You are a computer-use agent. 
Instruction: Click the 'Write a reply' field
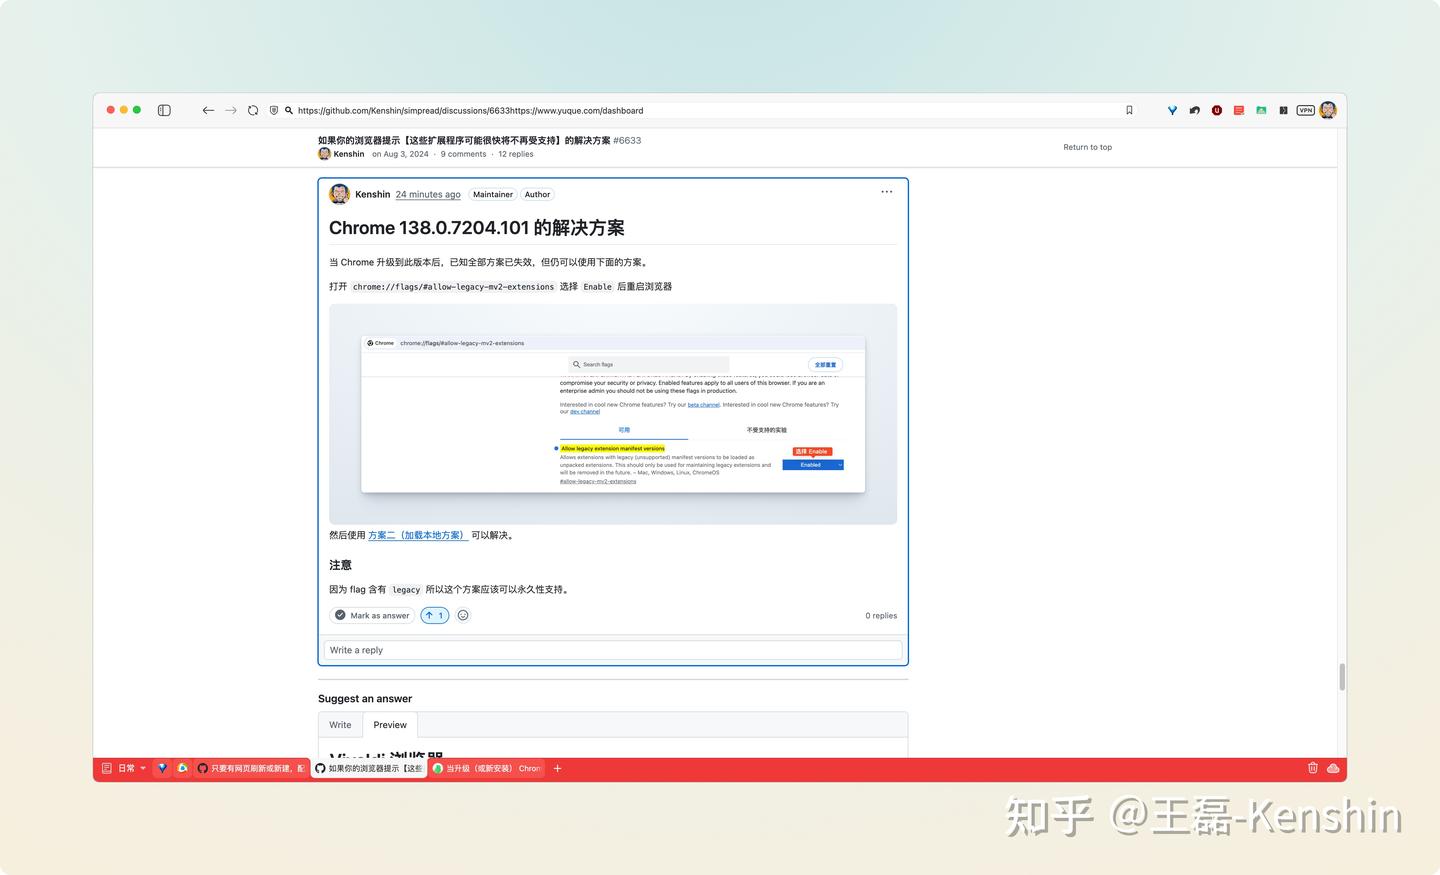(x=613, y=650)
